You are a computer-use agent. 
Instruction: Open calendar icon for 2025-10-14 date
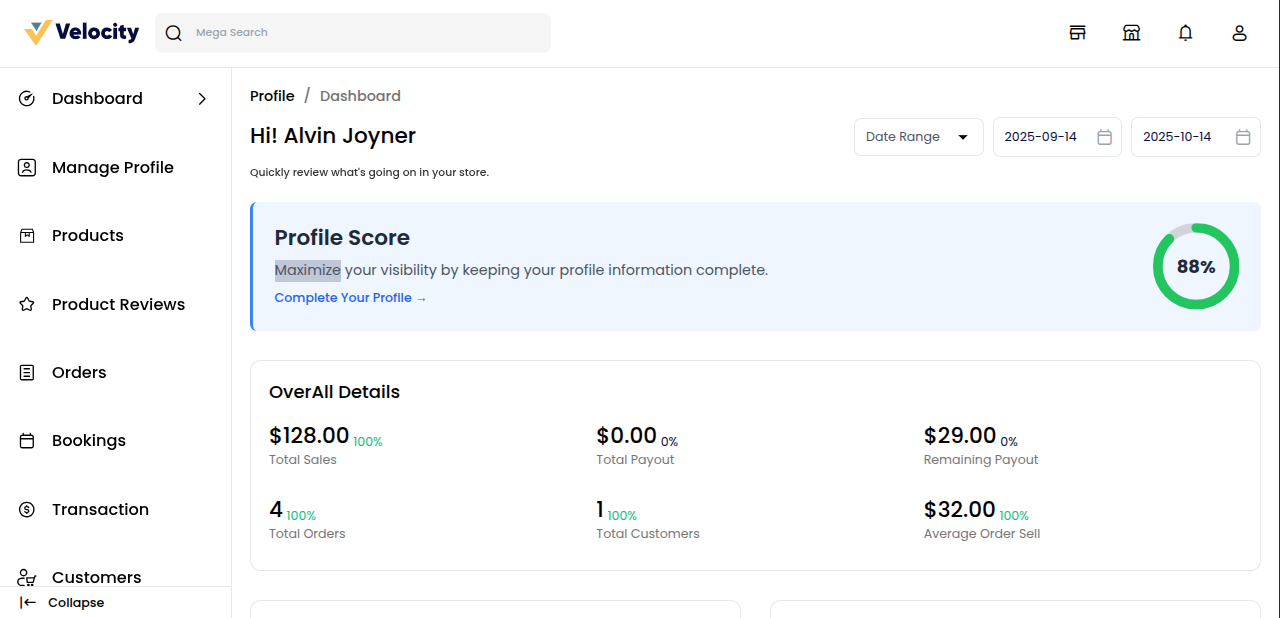1242,137
